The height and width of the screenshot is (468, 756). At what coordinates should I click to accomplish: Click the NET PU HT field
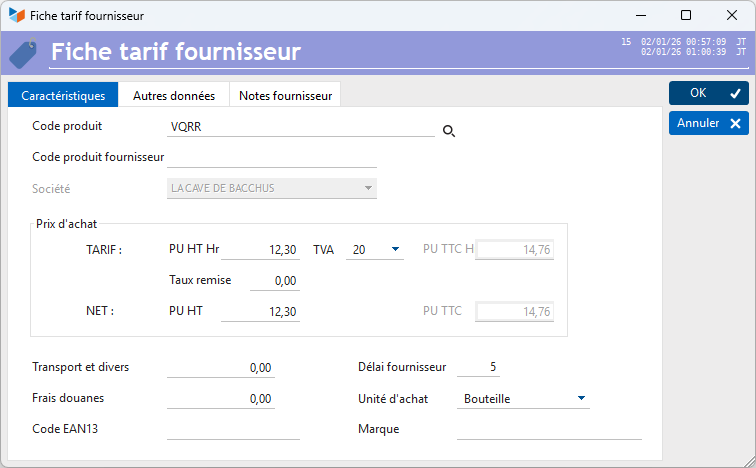point(260,312)
